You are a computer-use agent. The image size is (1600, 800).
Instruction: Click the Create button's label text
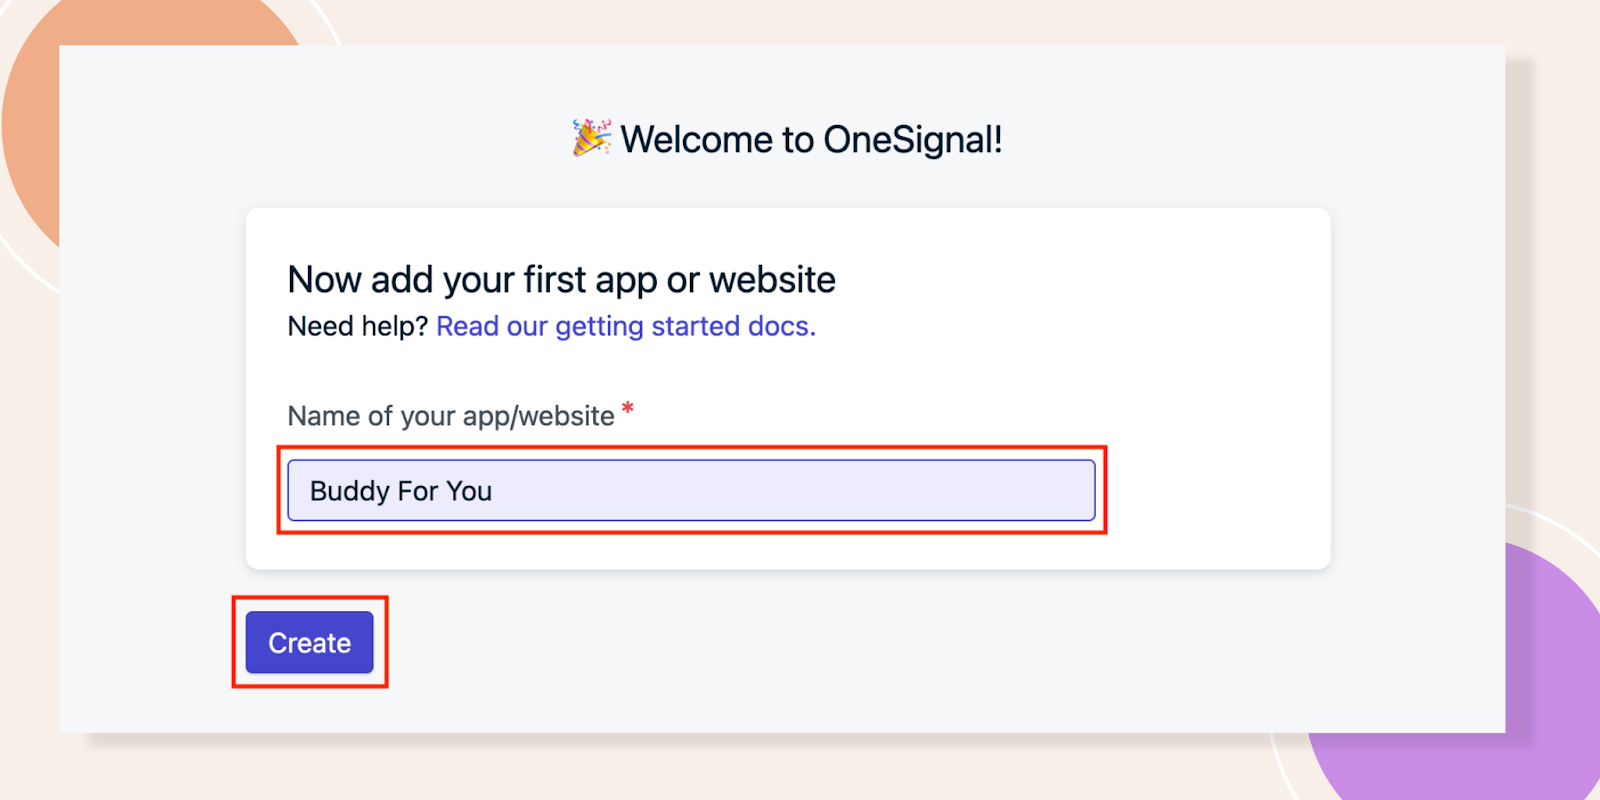coord(309,642)
